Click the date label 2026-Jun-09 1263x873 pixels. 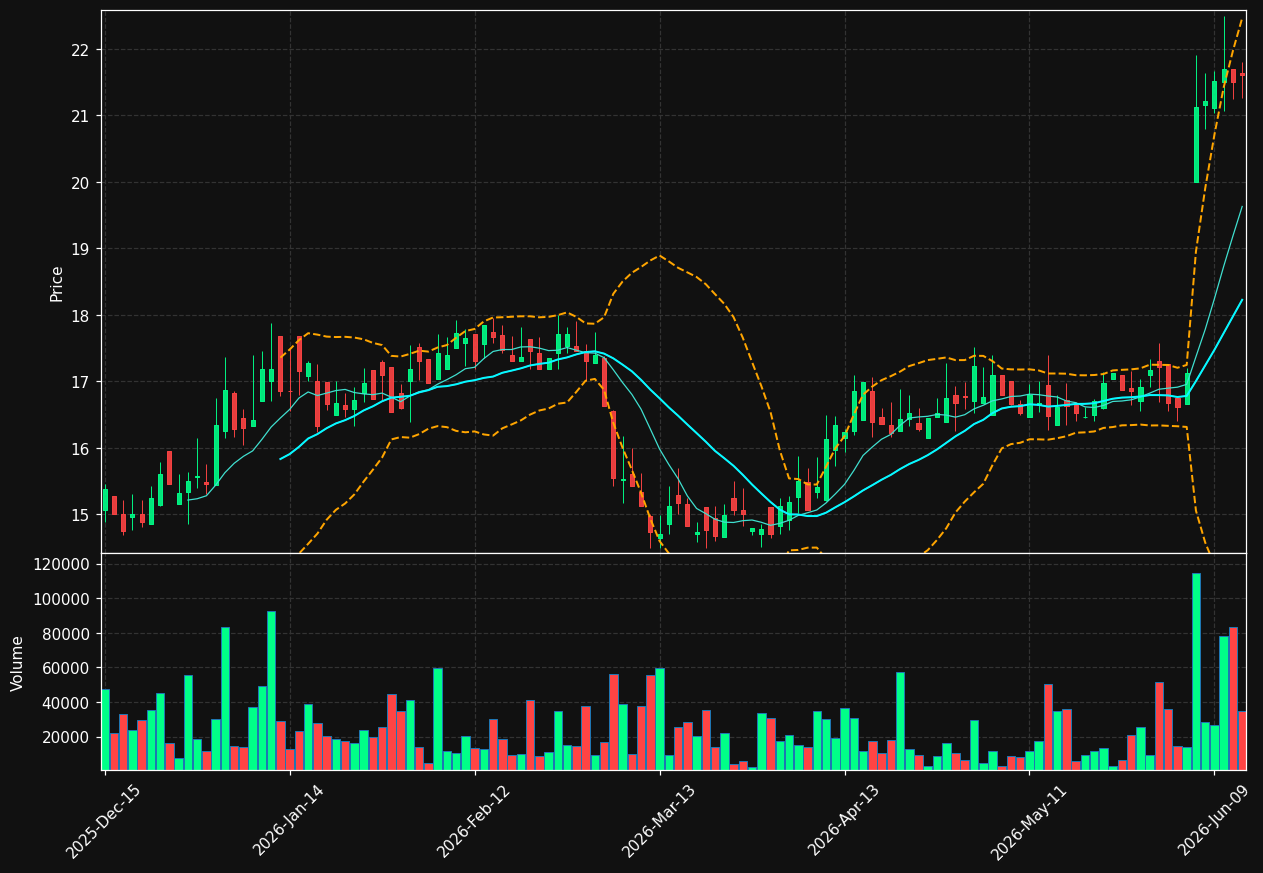tap(1213, 821)
